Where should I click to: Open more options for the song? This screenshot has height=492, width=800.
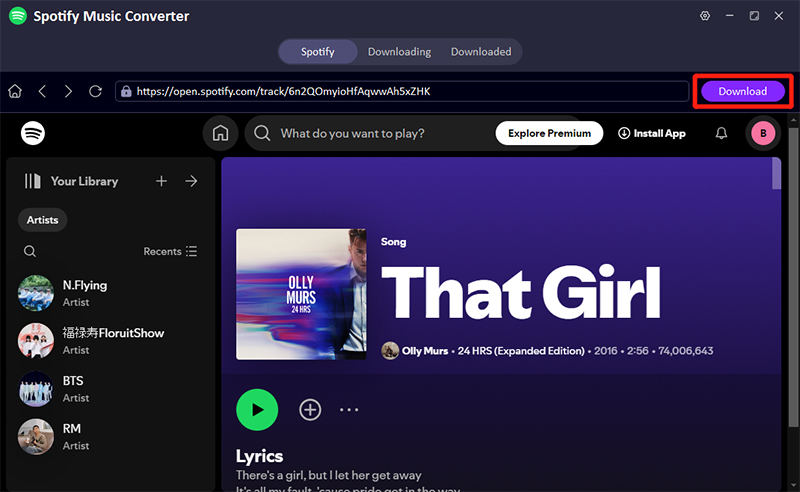(x=348, y=409)
